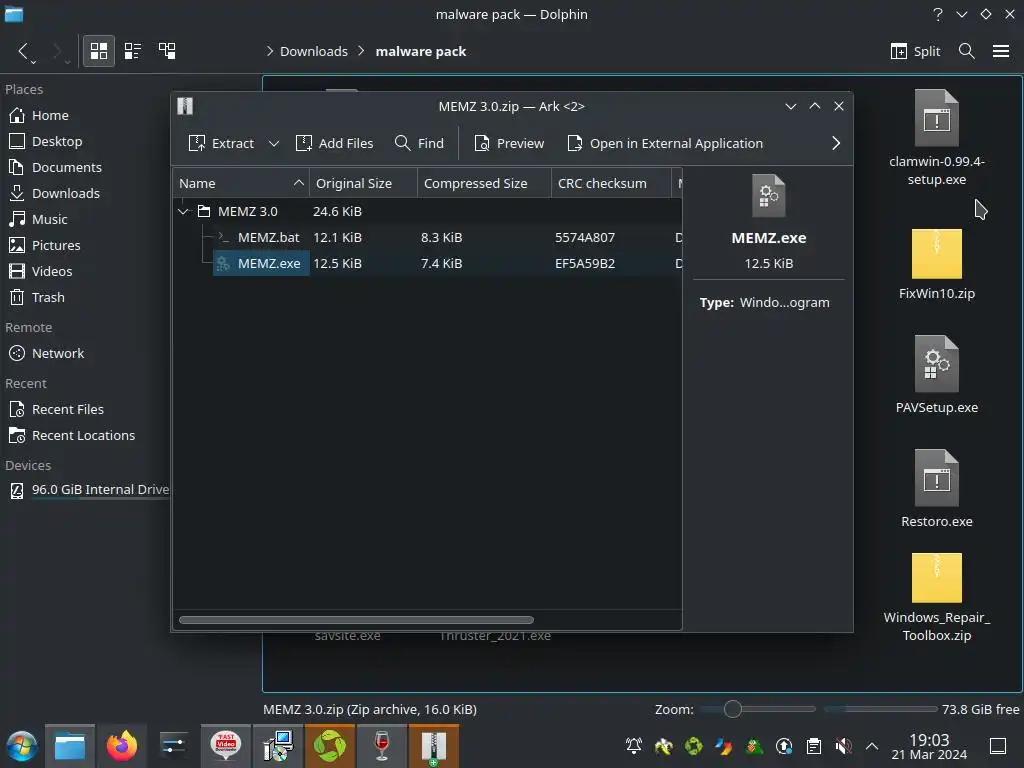
Task: Click the Extract button in Ark
Action: 221,143
